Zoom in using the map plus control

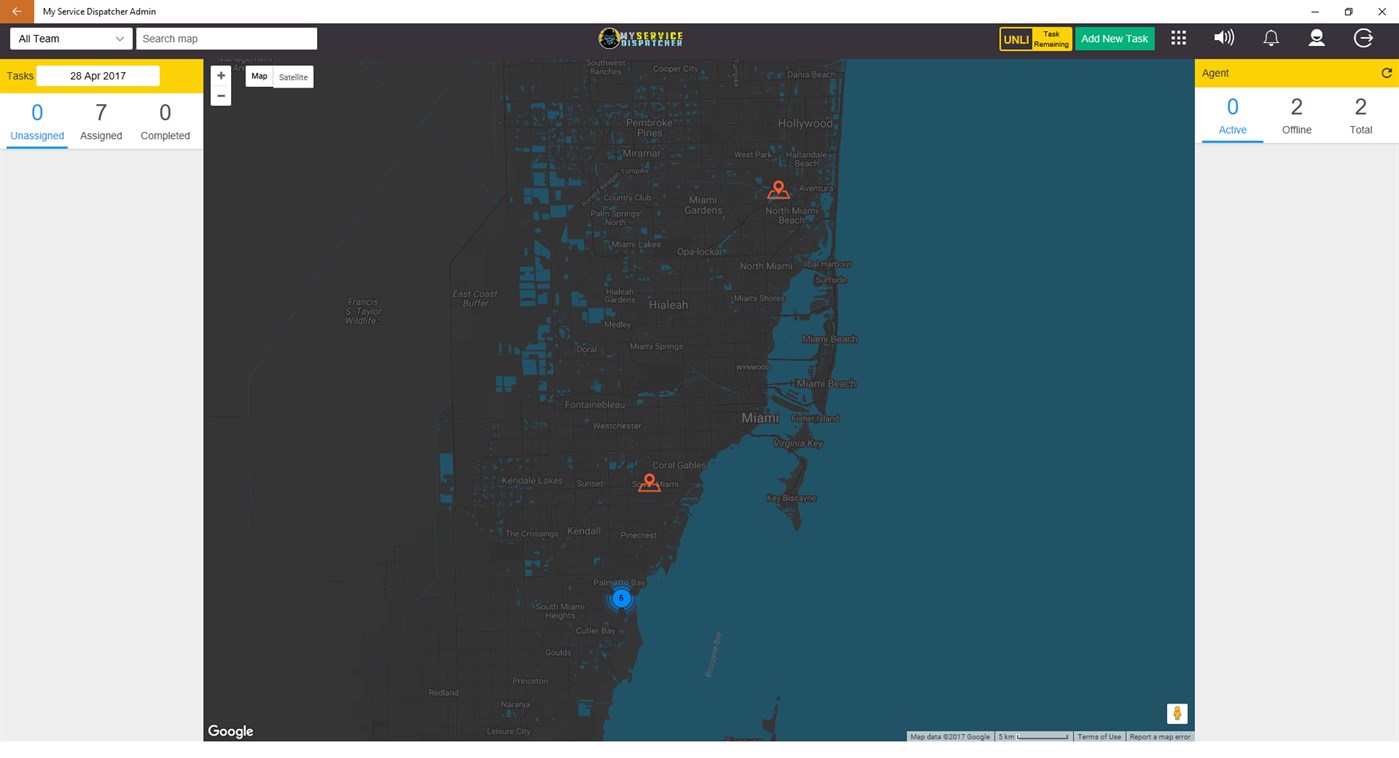click(x=220, y=74)
